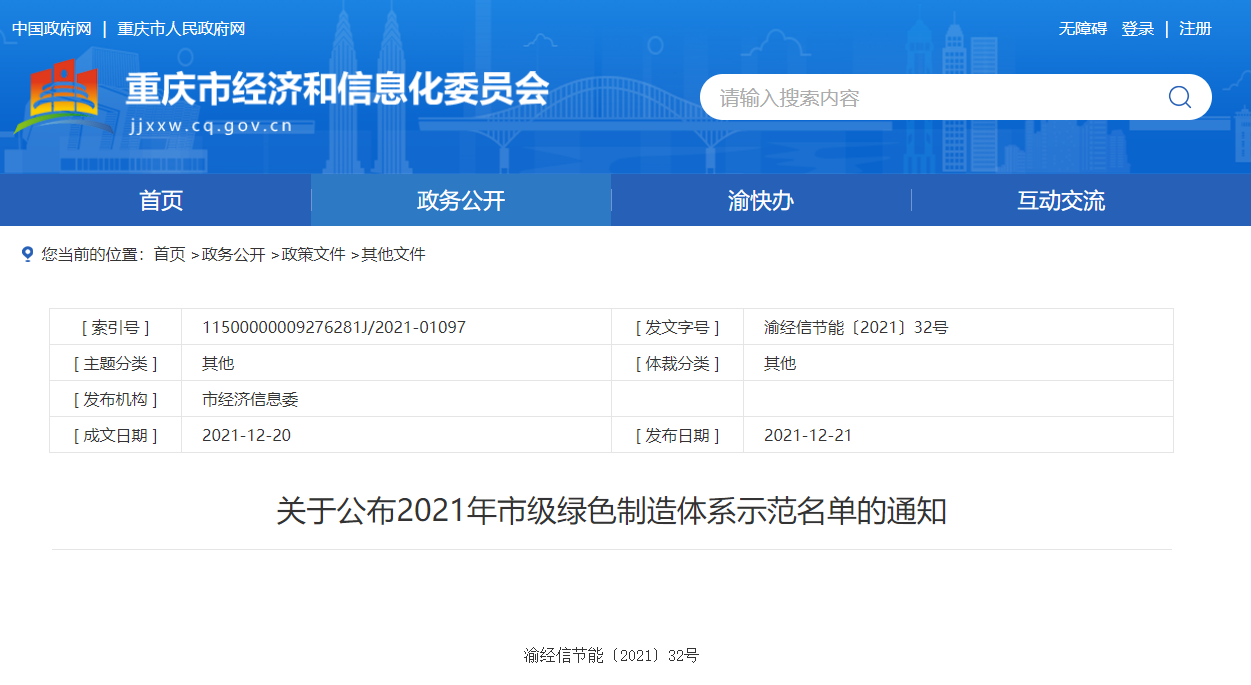
Task: Go to 首页 in the breadcrumb
Action: point(169,254)
